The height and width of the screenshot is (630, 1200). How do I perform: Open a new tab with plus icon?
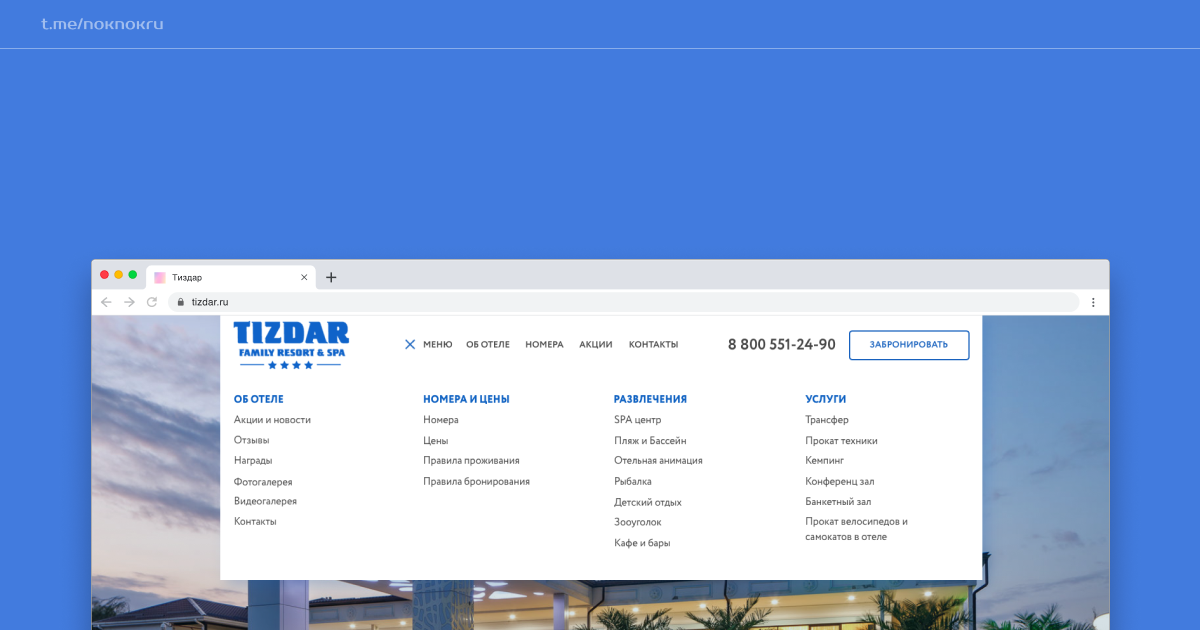[331, 277]
